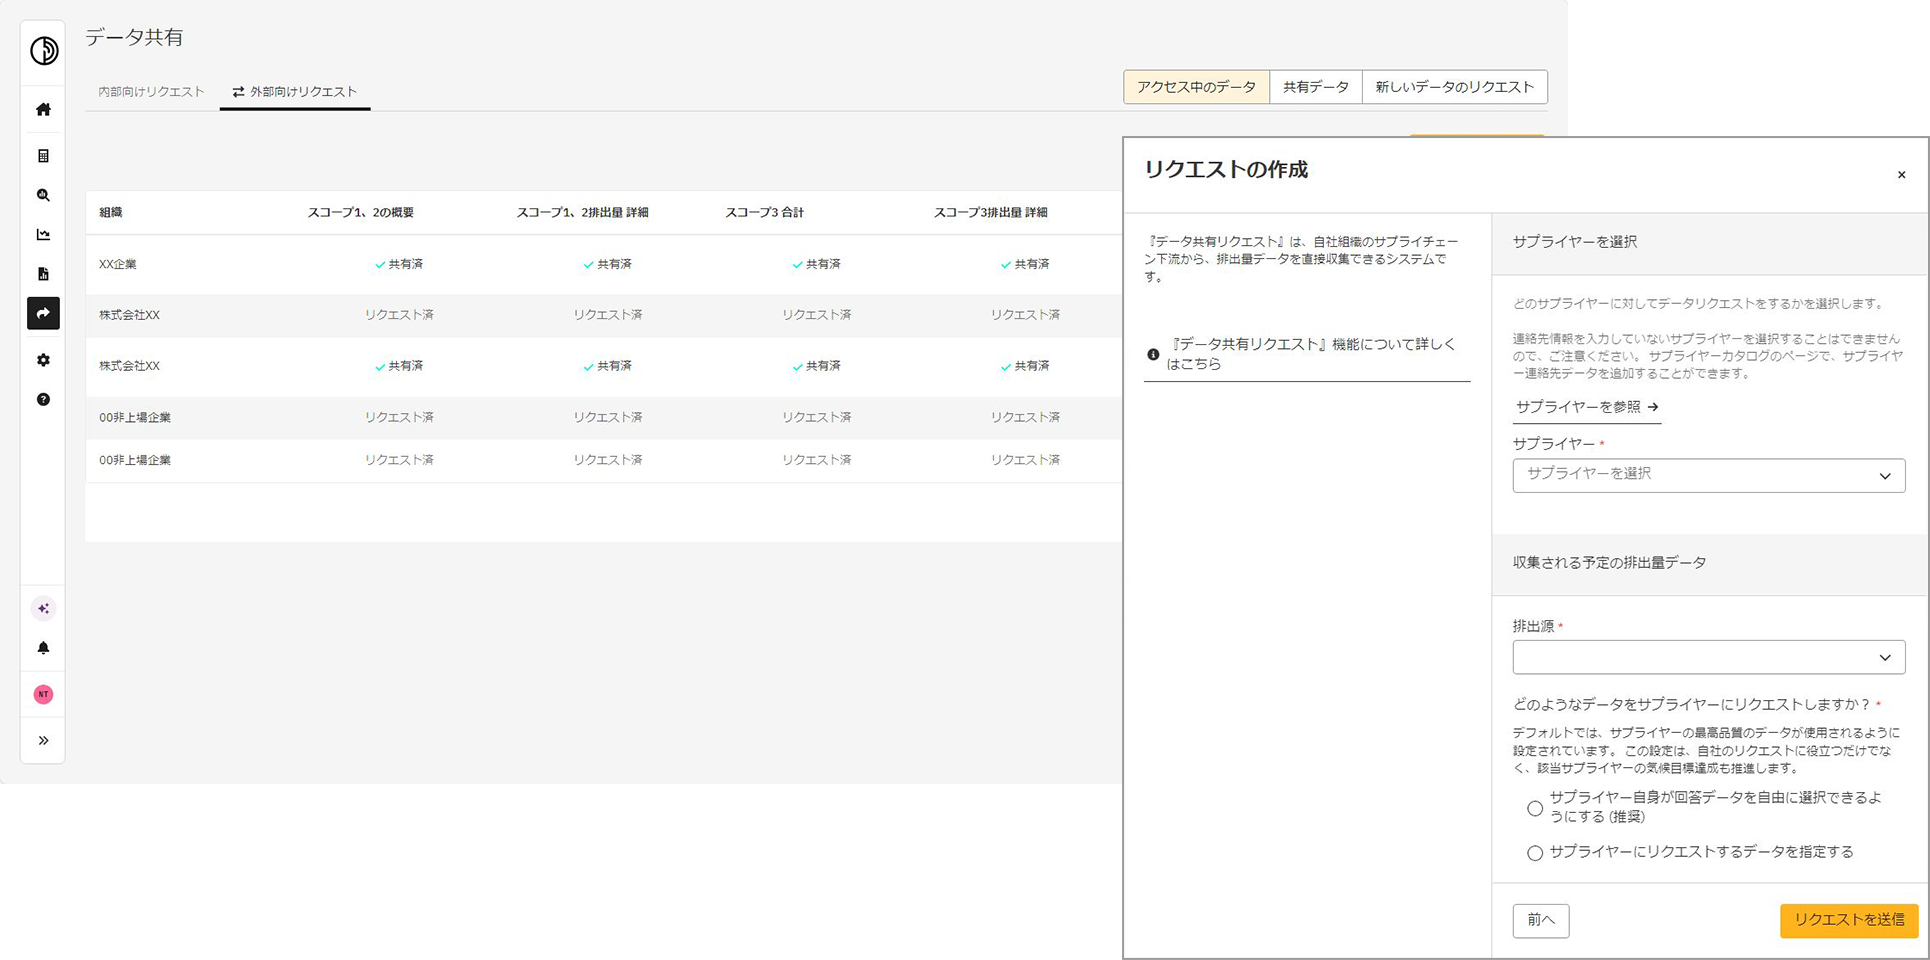Open the settings gear sidebar icon
Viewport: 1930px width, 960px height.
pos(43,360)
